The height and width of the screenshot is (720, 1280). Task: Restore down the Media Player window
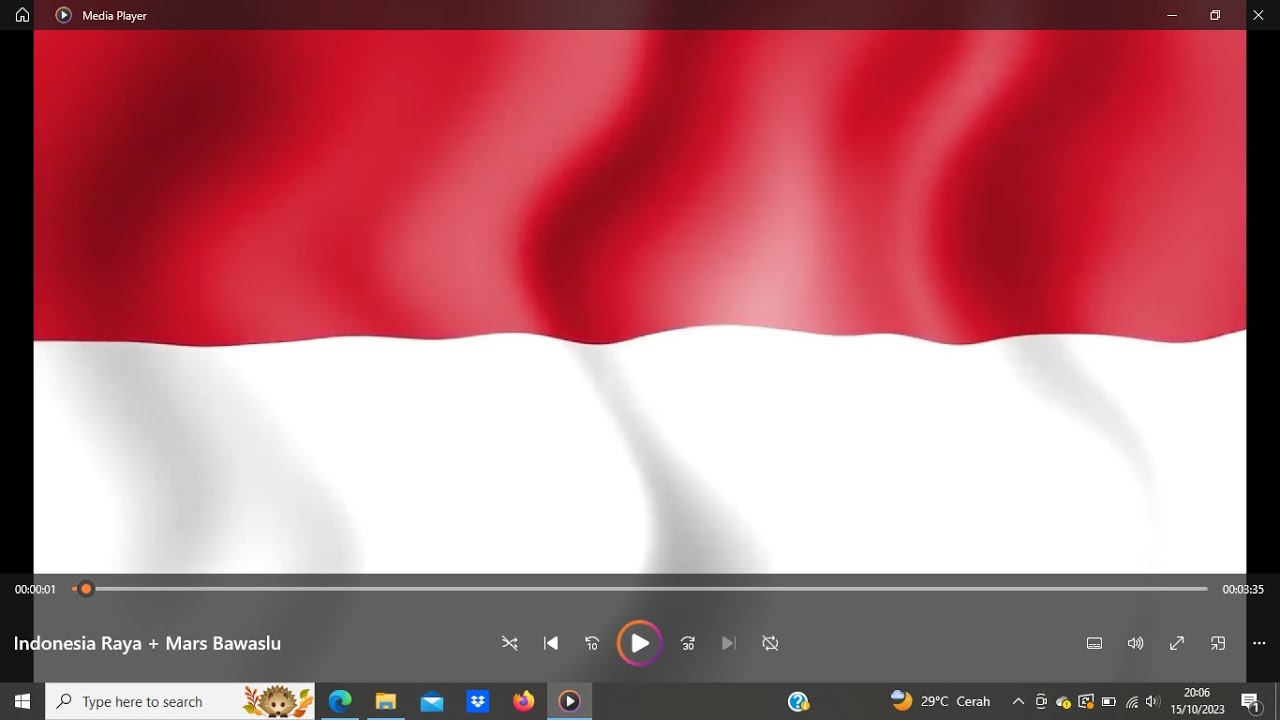click(x=1215, y=15)
